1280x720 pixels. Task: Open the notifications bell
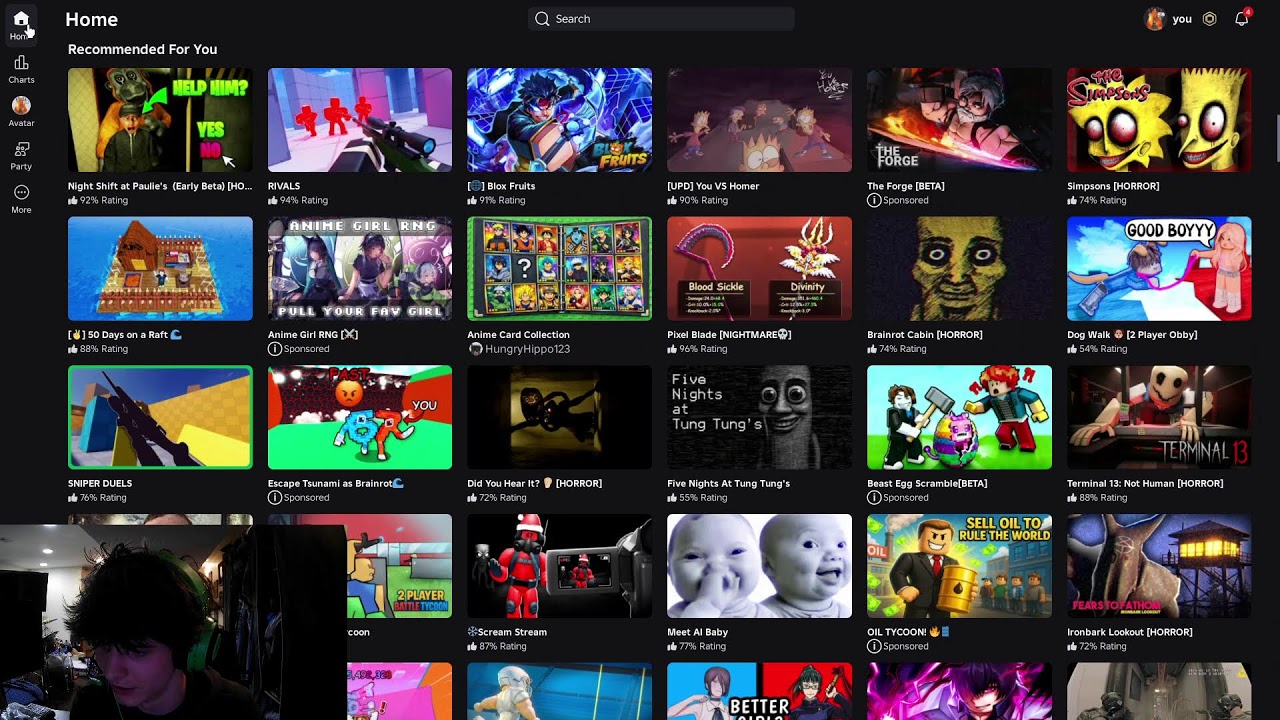click(x=1242, y=19)
